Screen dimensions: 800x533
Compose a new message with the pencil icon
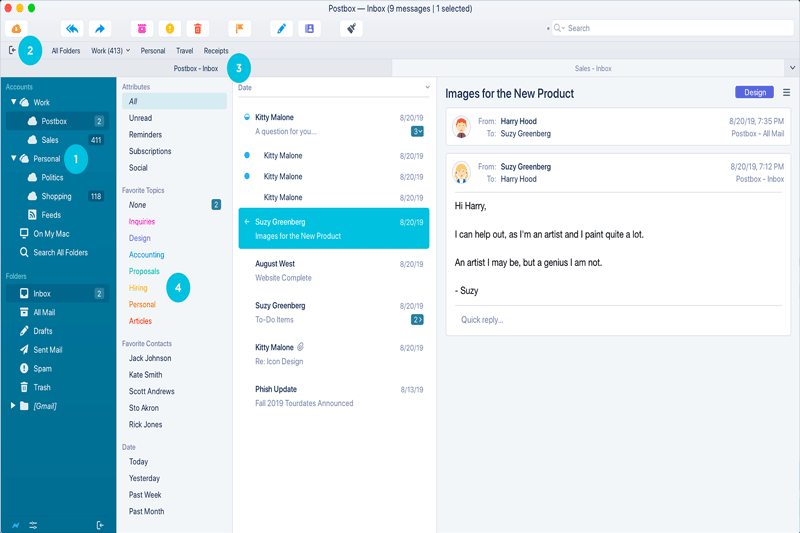282,29
